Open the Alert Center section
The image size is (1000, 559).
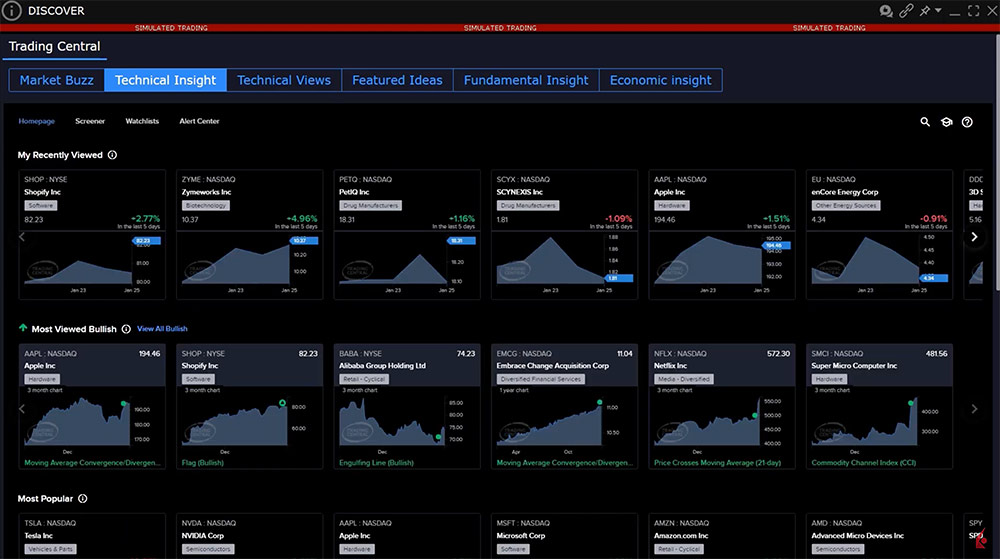[x=199, y=121]
